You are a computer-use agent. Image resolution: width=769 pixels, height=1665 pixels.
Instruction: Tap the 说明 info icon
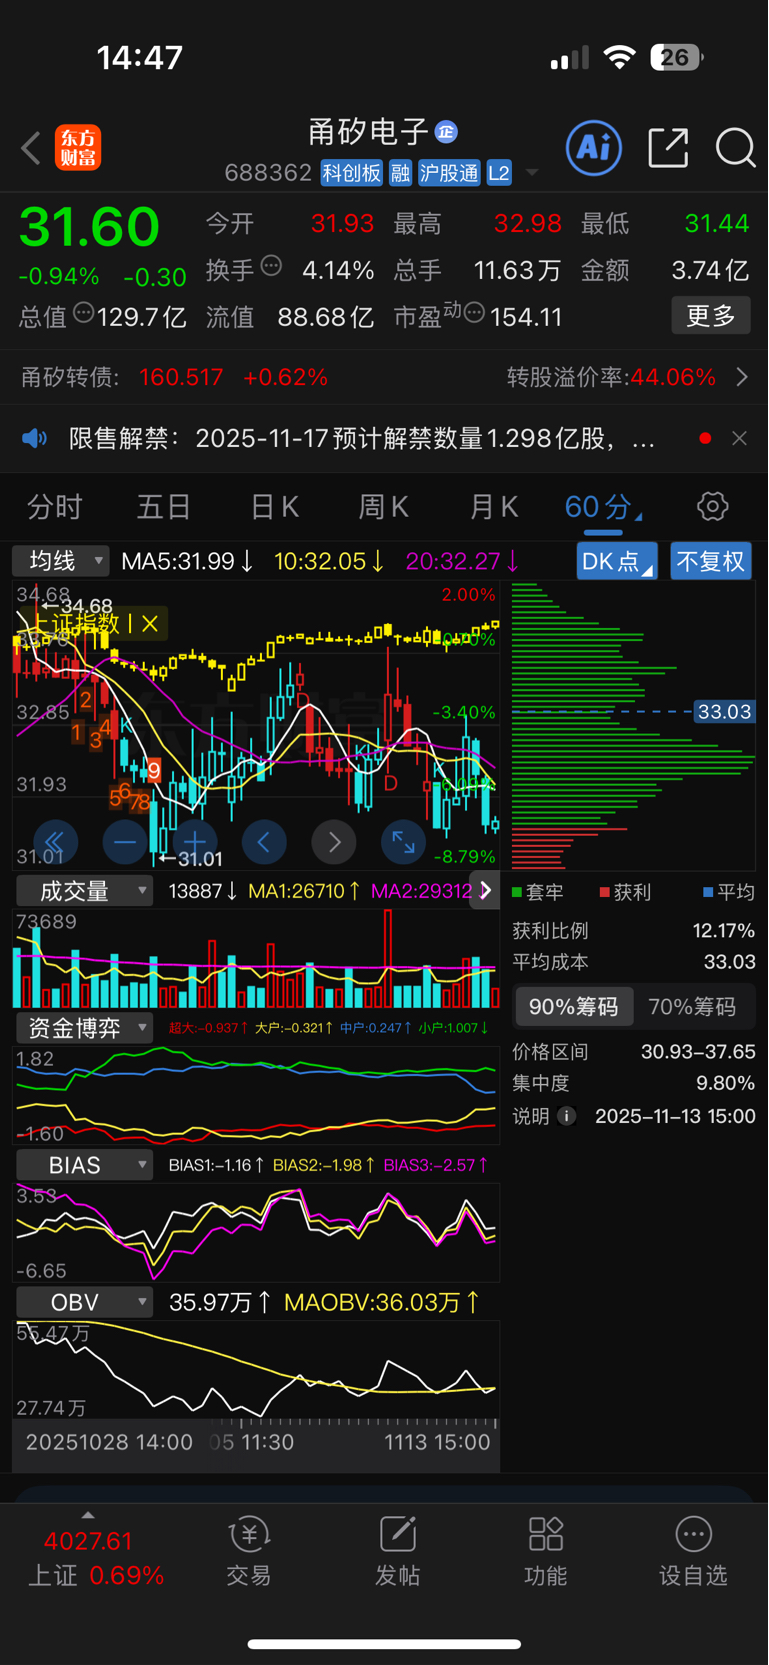pos(566,1116)
